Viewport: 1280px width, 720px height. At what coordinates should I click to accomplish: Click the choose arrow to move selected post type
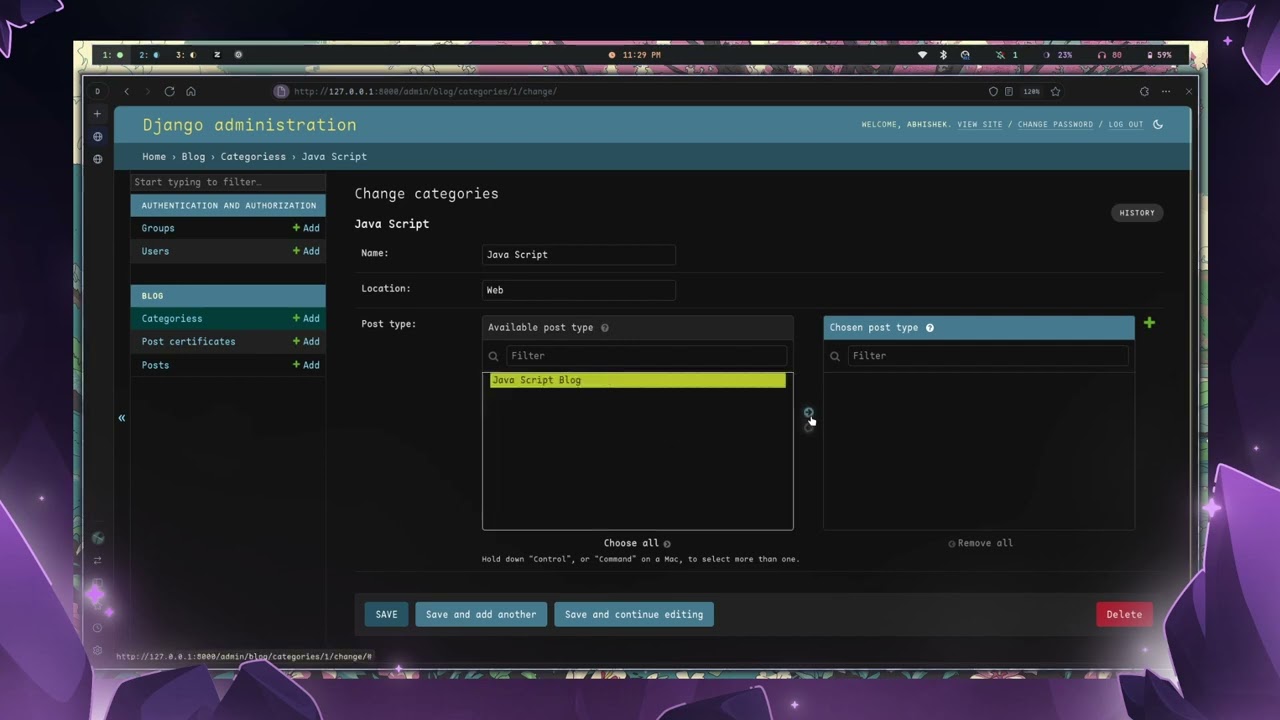(809, 412)
